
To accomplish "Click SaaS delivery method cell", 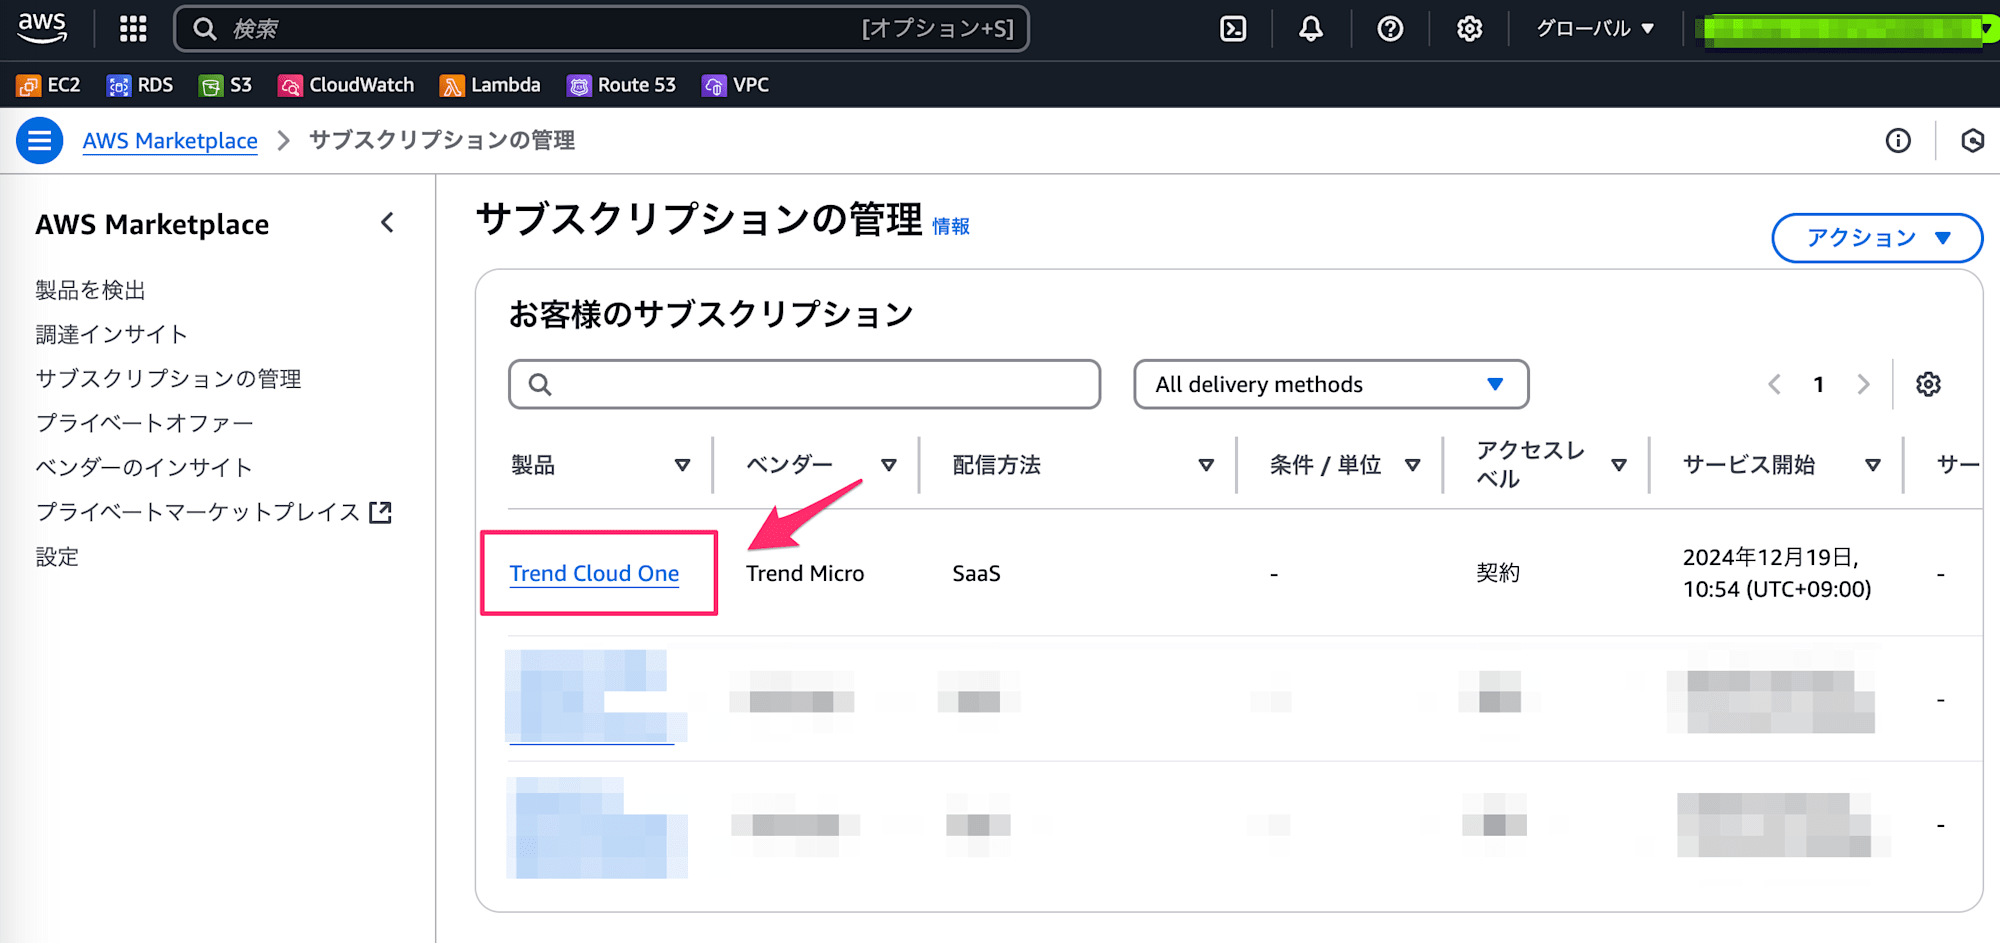I will [x=976, y=573].
